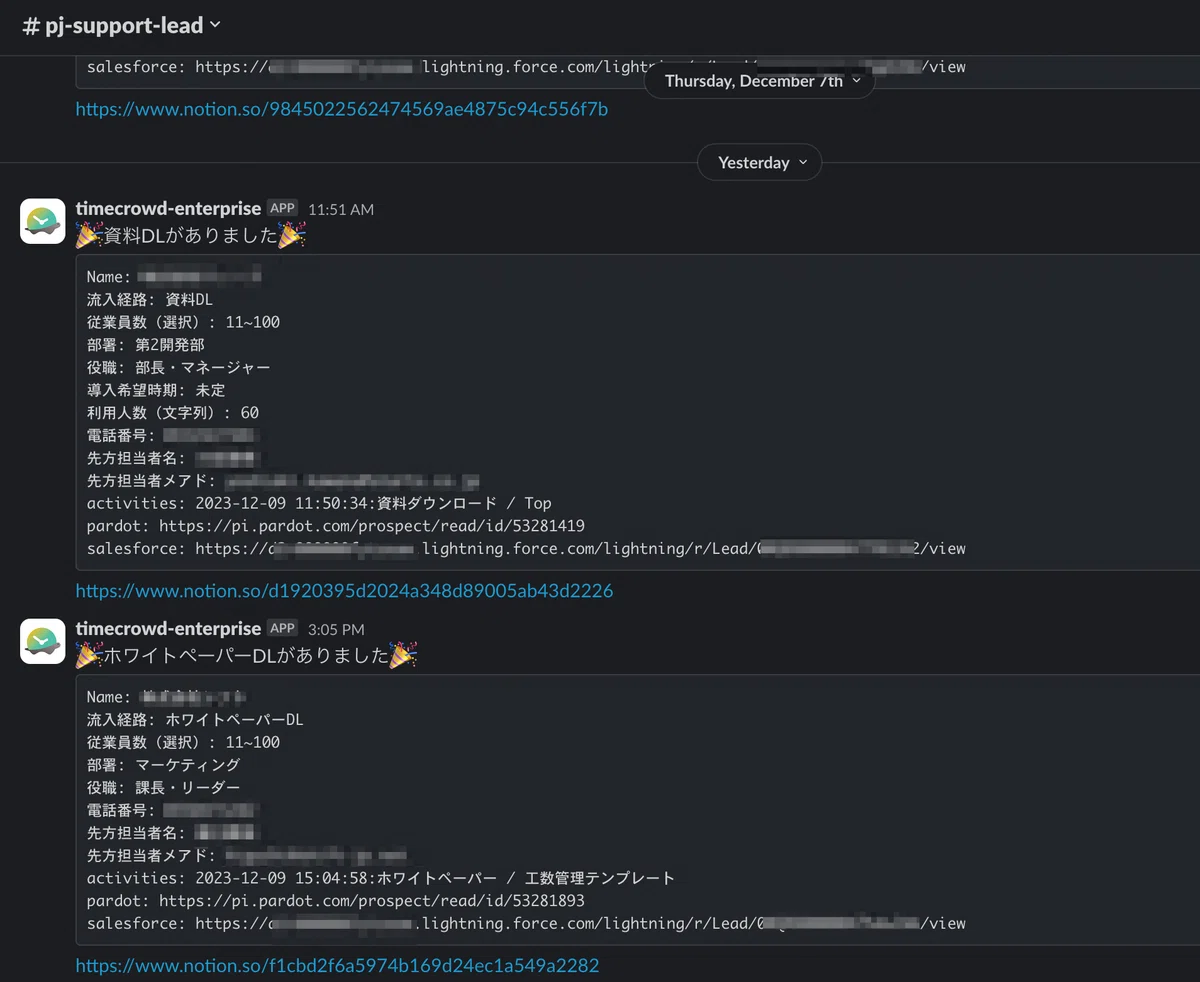The width and height of the screenshot is (1200, 982).
Task: Open timecrowd-enterprise sender name at 3:05 PM
Action: [x=168, y=628]
